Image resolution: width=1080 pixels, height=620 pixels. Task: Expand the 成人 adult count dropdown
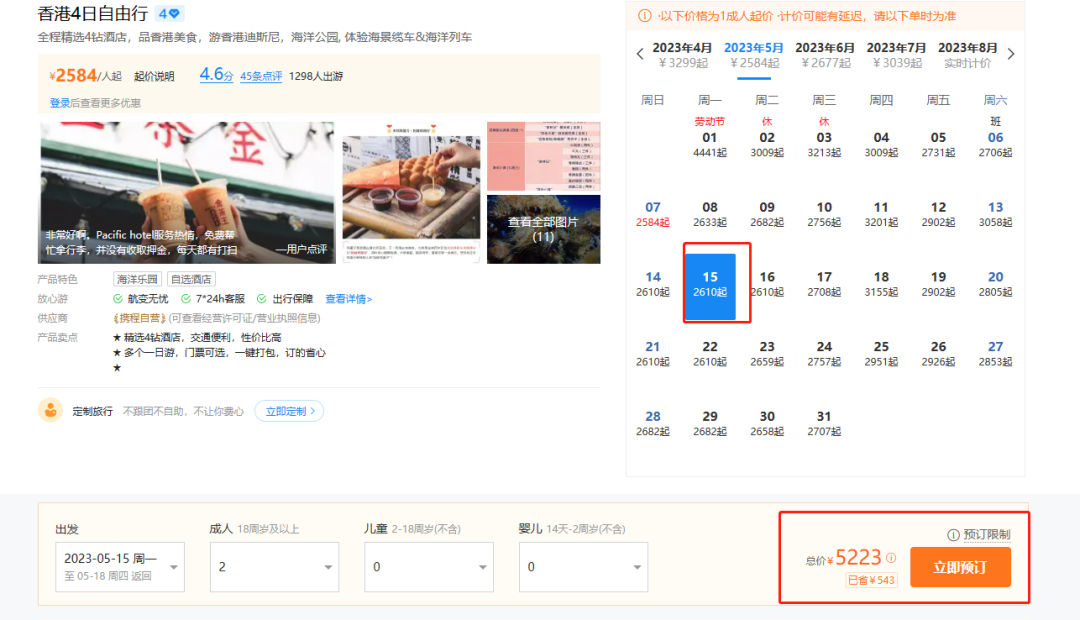(273, 567)
